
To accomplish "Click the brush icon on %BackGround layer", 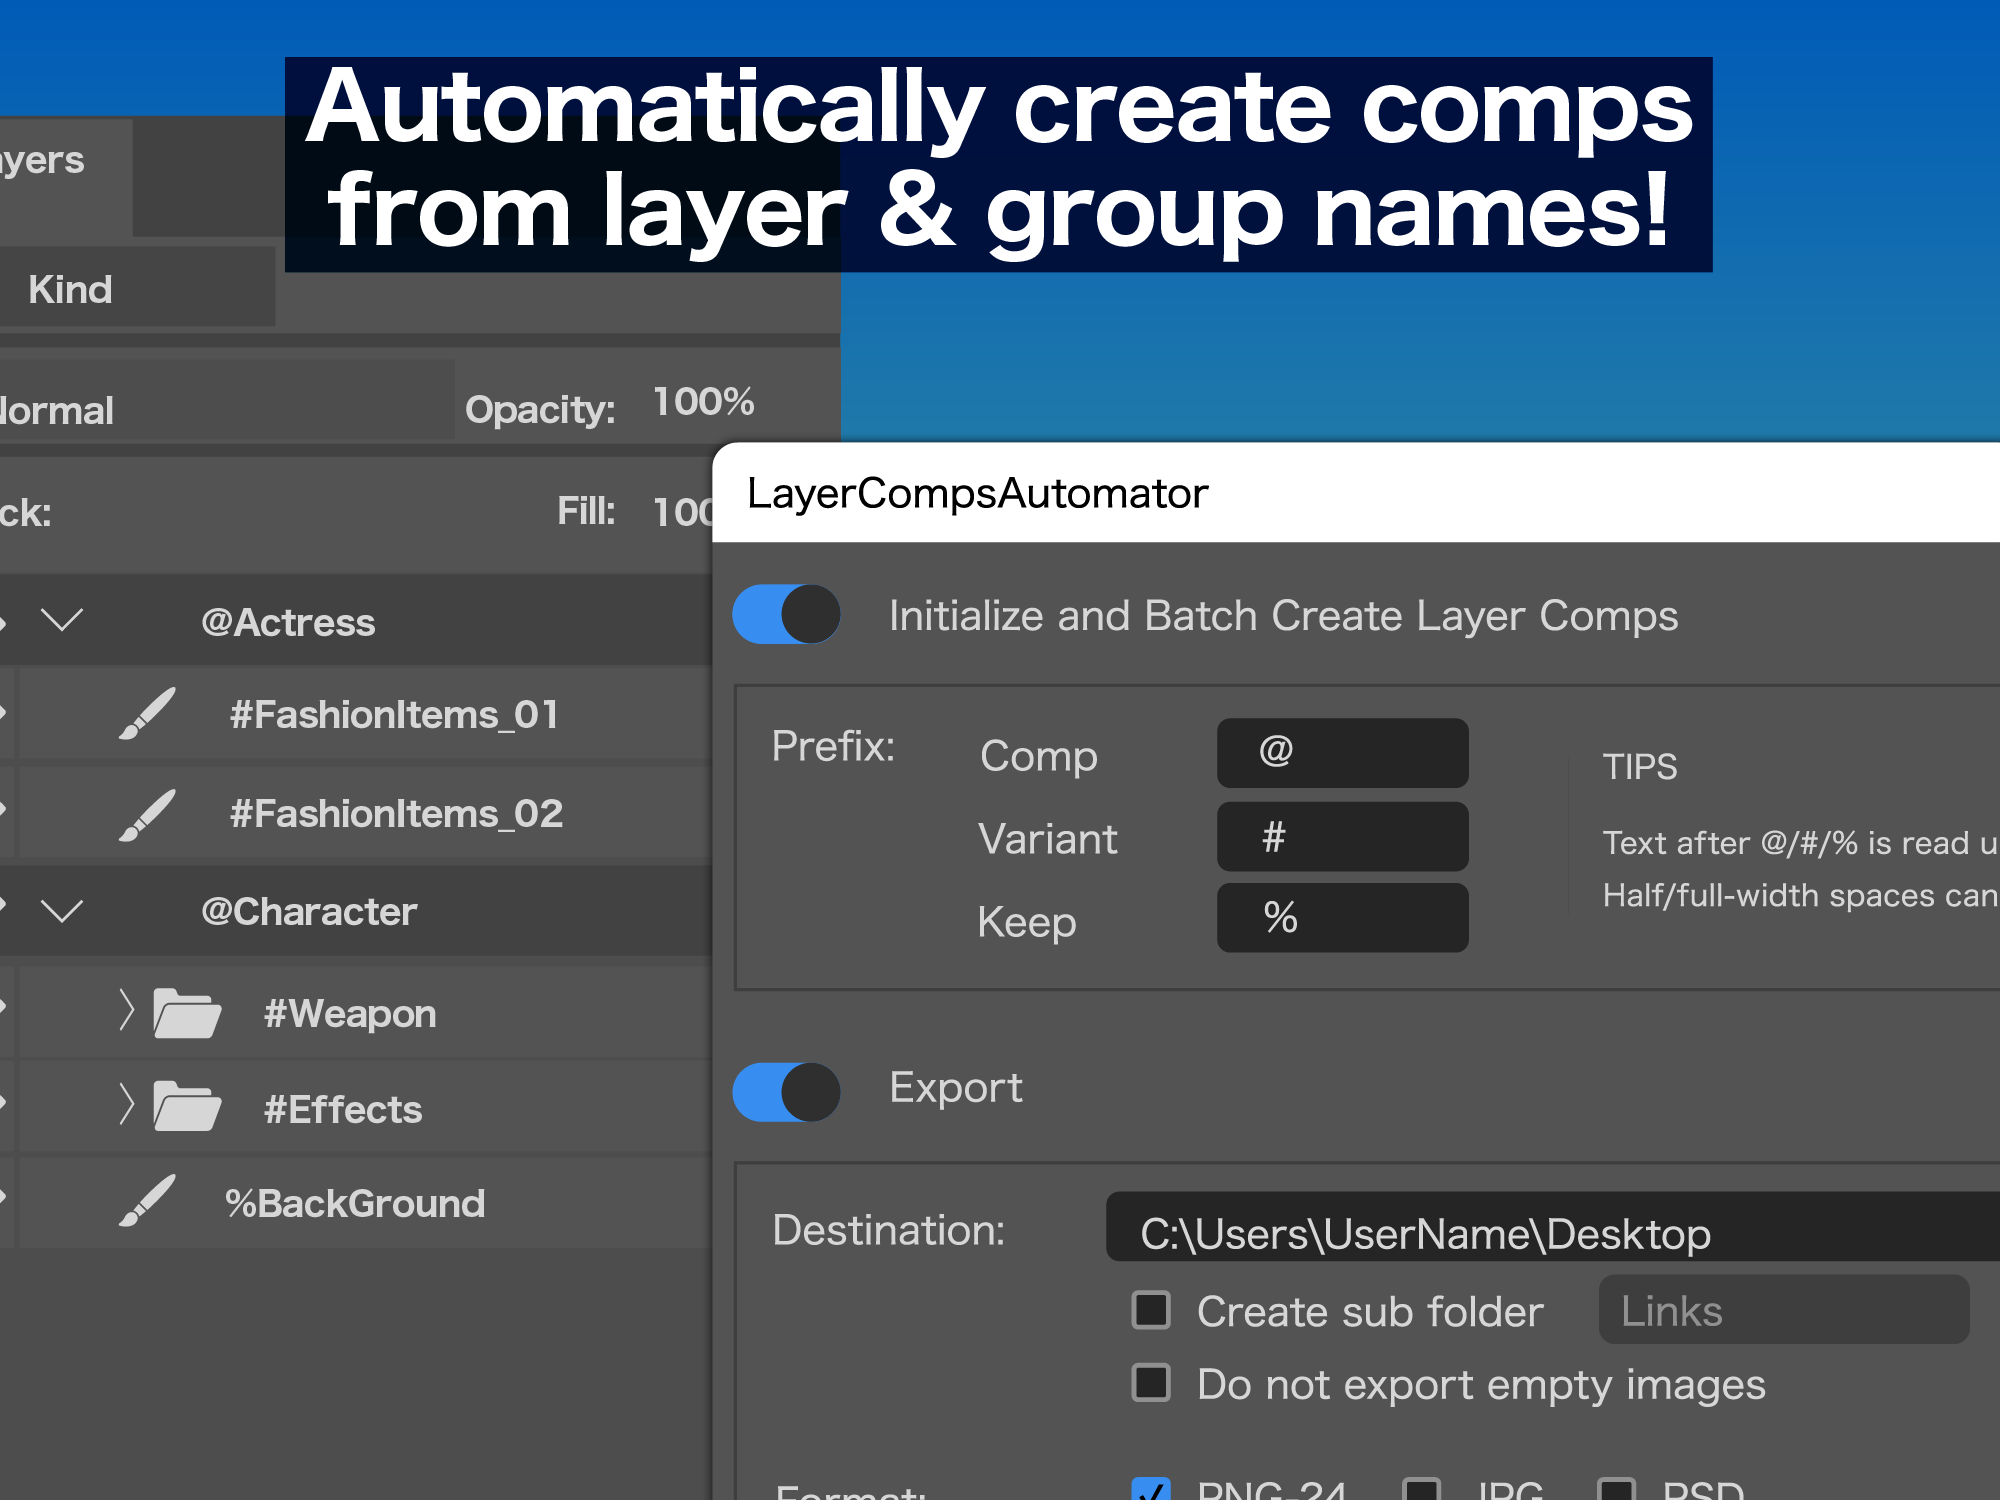I will click(x=147, y=1201).
